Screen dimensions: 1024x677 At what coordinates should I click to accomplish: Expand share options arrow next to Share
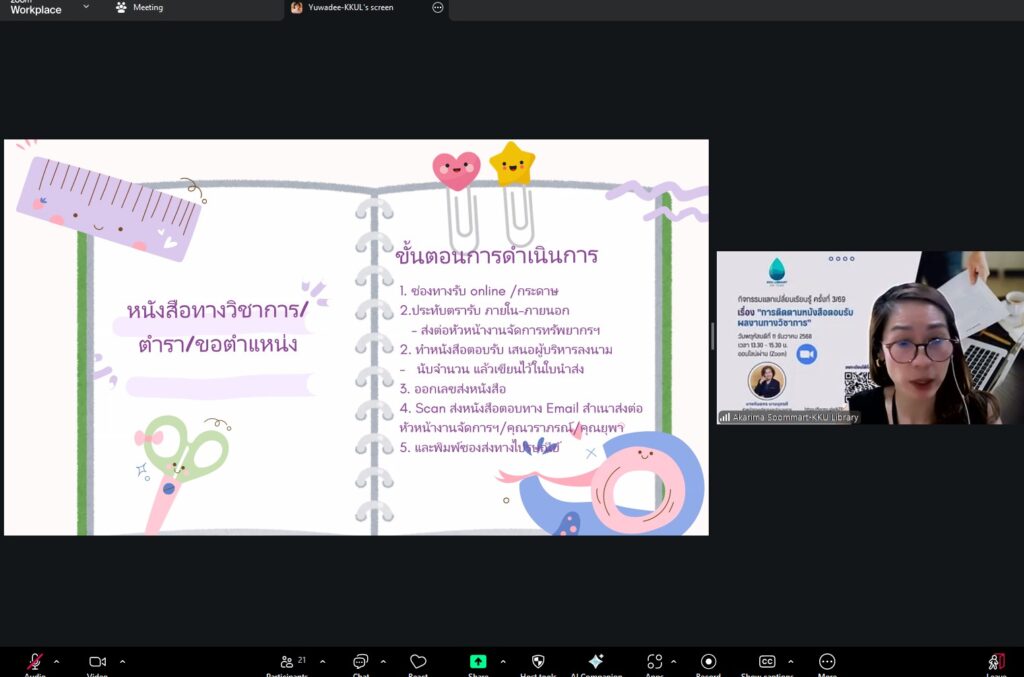(x=502, y=661)
